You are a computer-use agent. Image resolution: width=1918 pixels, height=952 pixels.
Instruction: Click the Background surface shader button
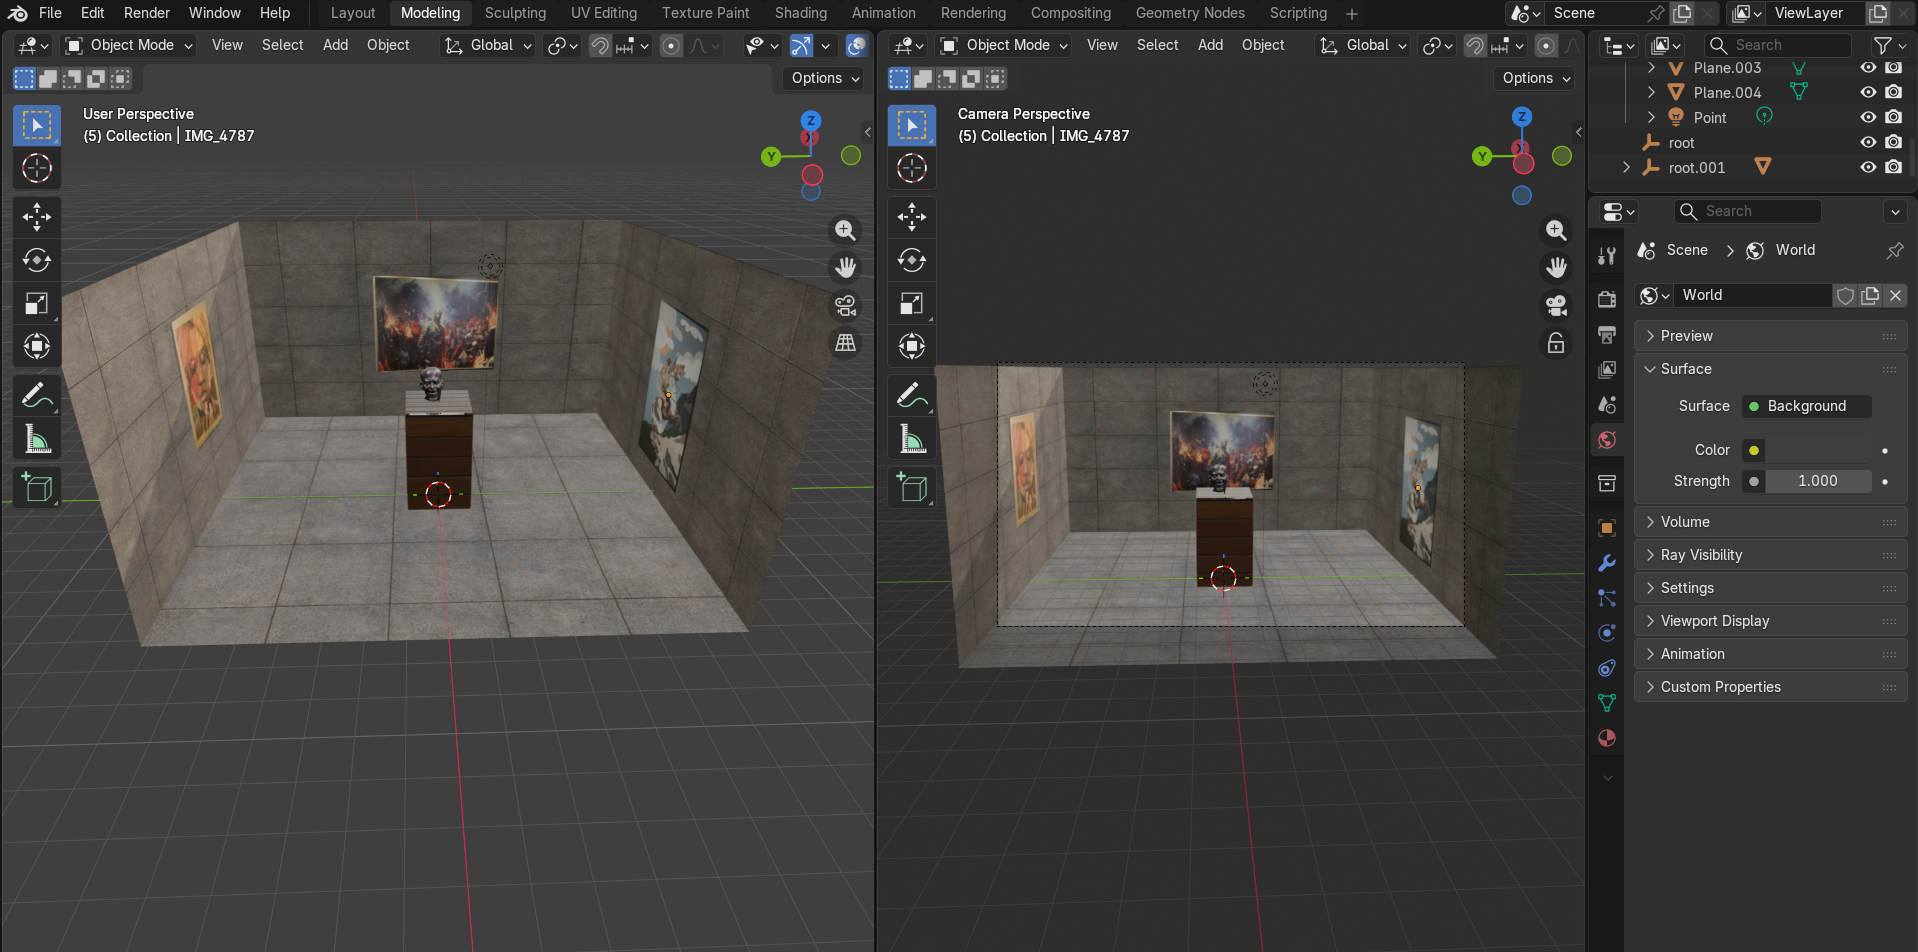click(x=1807, y=406)
